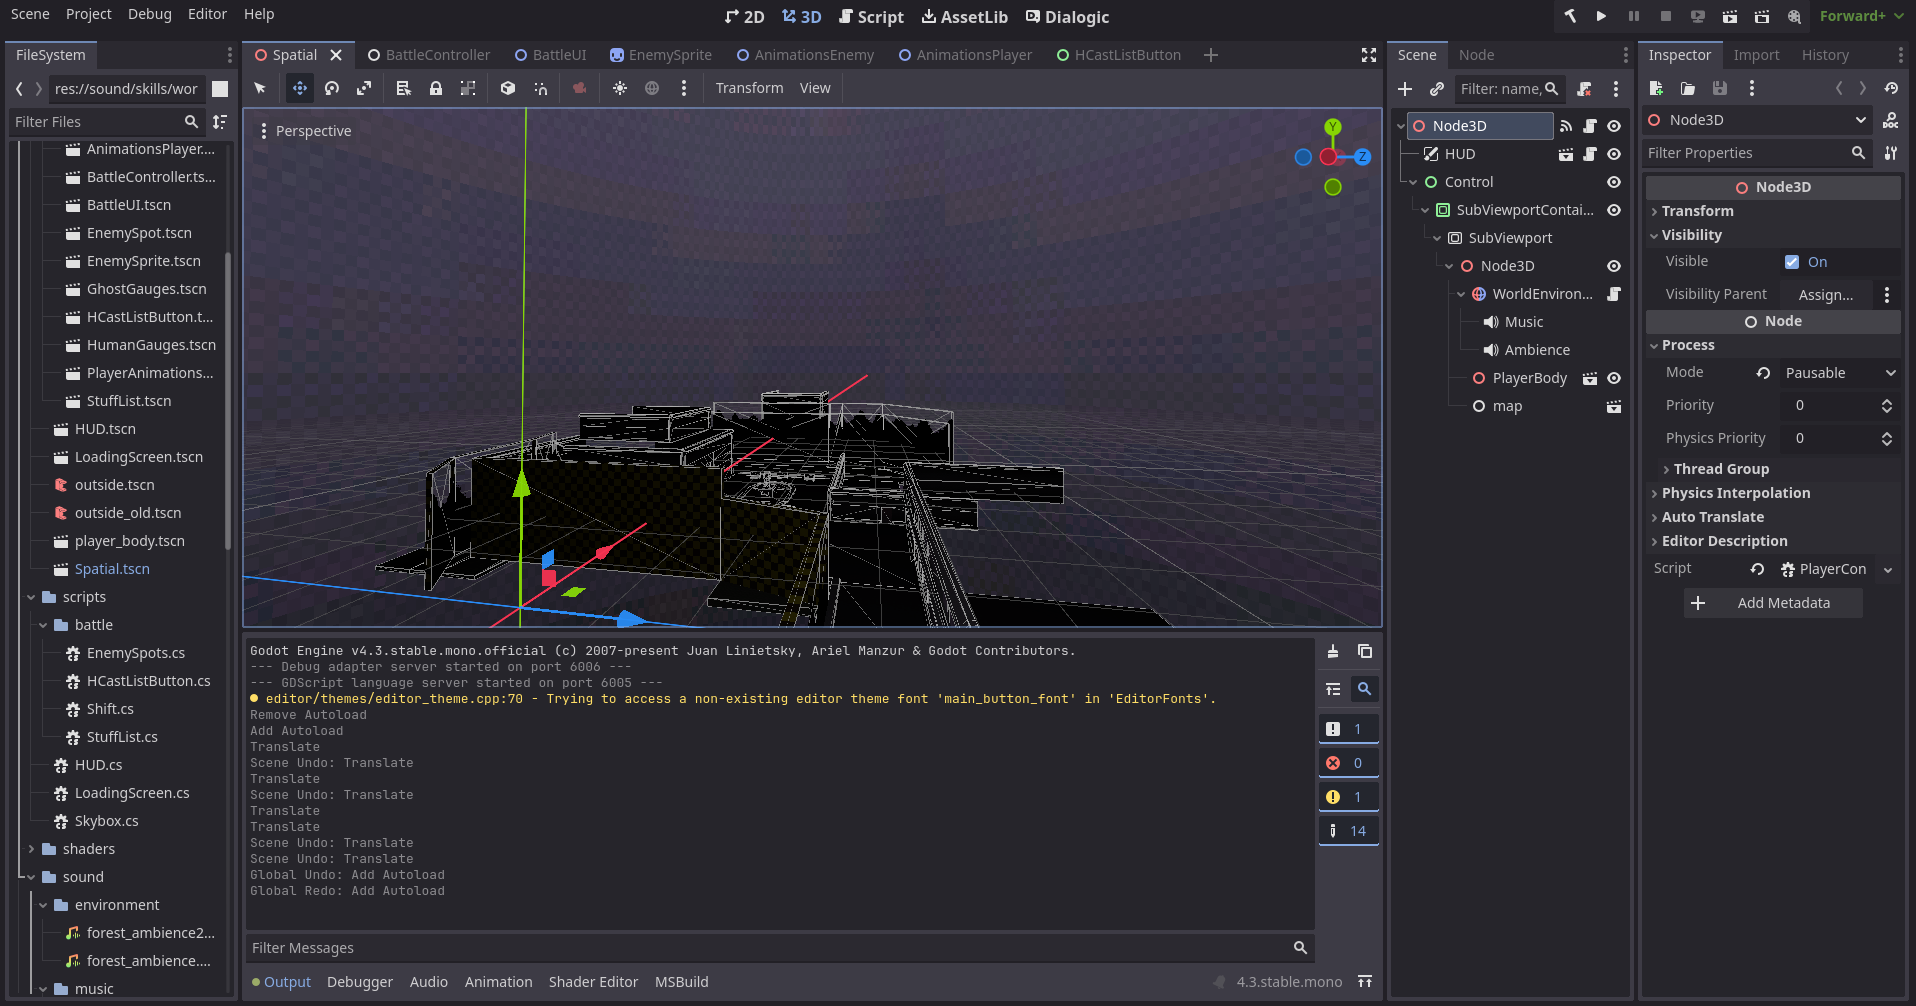The image size is (1916, 1006).
Task: Collapse the scripts folder
Action: click(x=31, y=597)
